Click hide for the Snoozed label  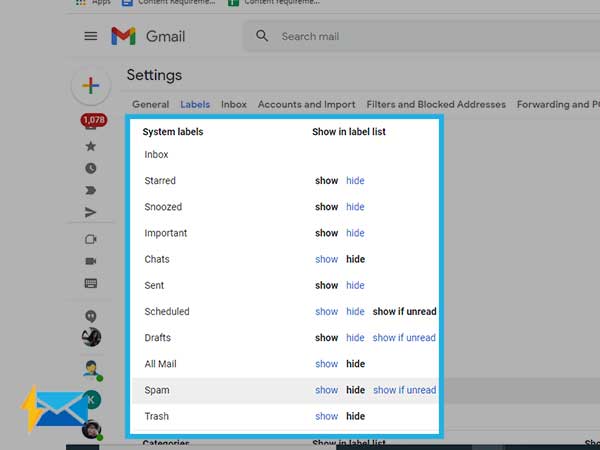(355, 207)
